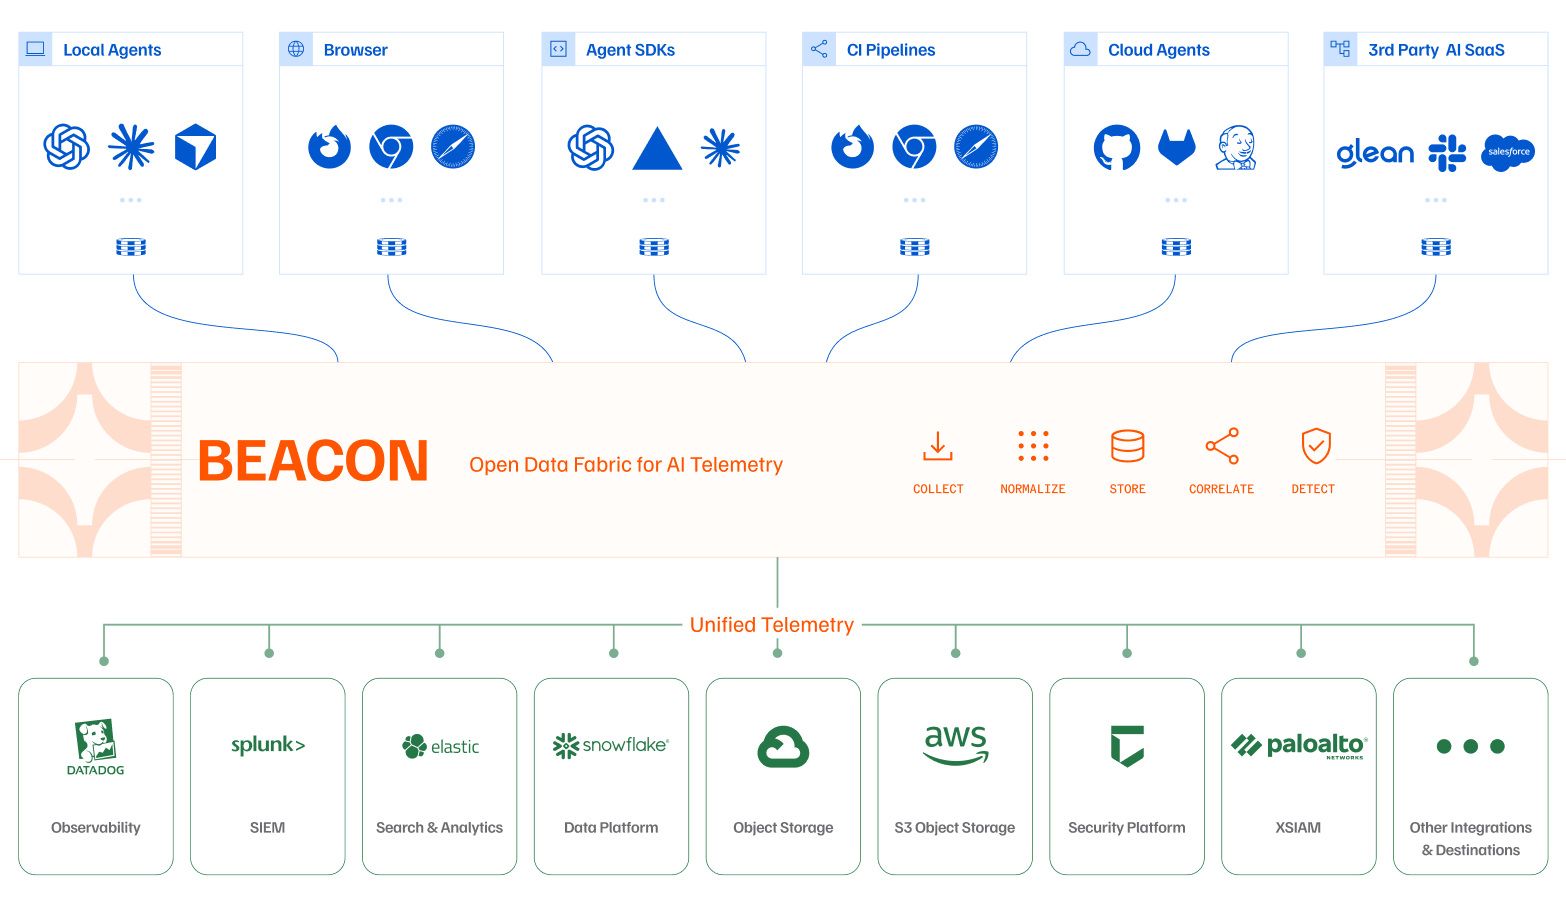
Task: Select the GitLab fox logo
Action: [1177, 147]
